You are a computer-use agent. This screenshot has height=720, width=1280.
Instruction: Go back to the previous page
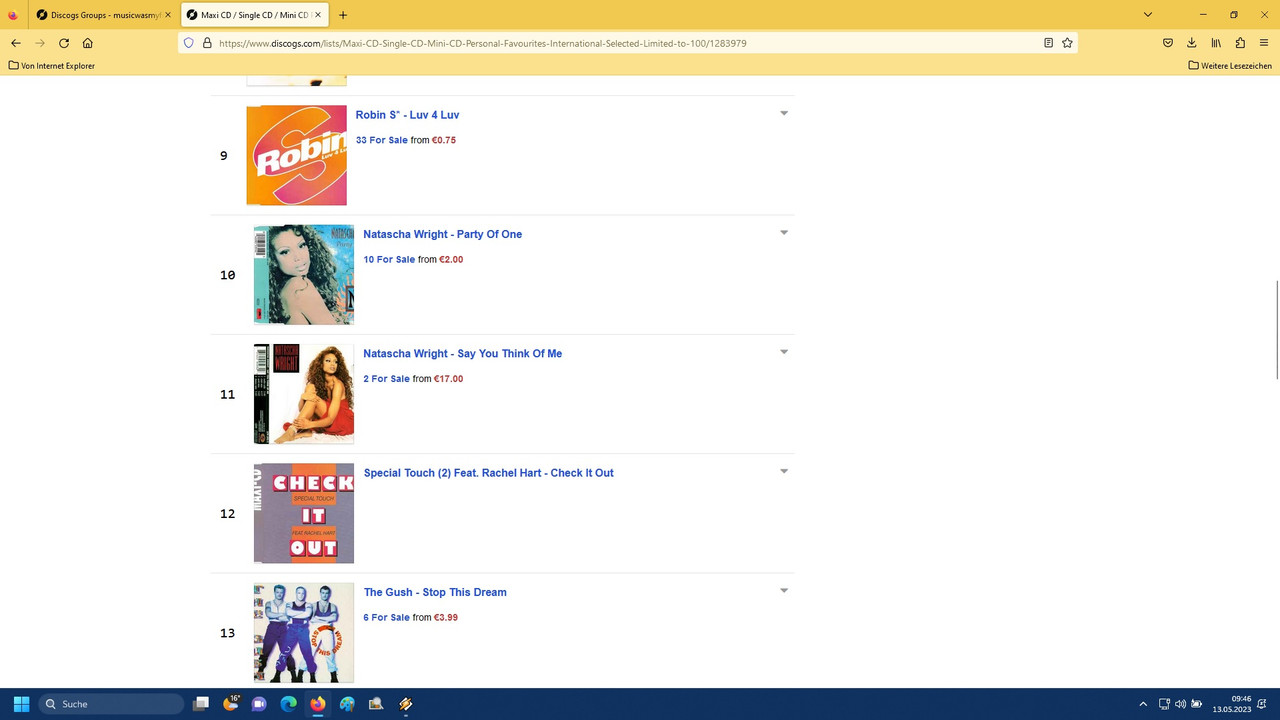point(16,43)
